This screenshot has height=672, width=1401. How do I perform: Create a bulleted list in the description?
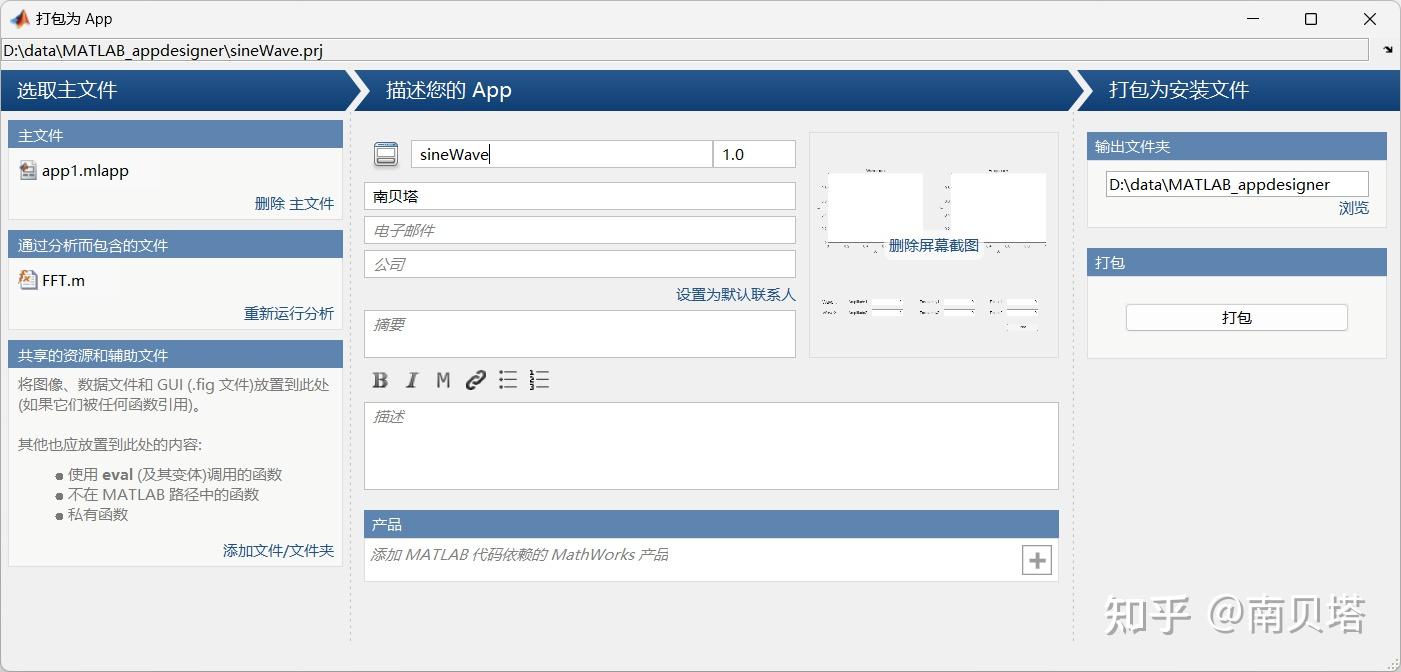tap(507, 380)
